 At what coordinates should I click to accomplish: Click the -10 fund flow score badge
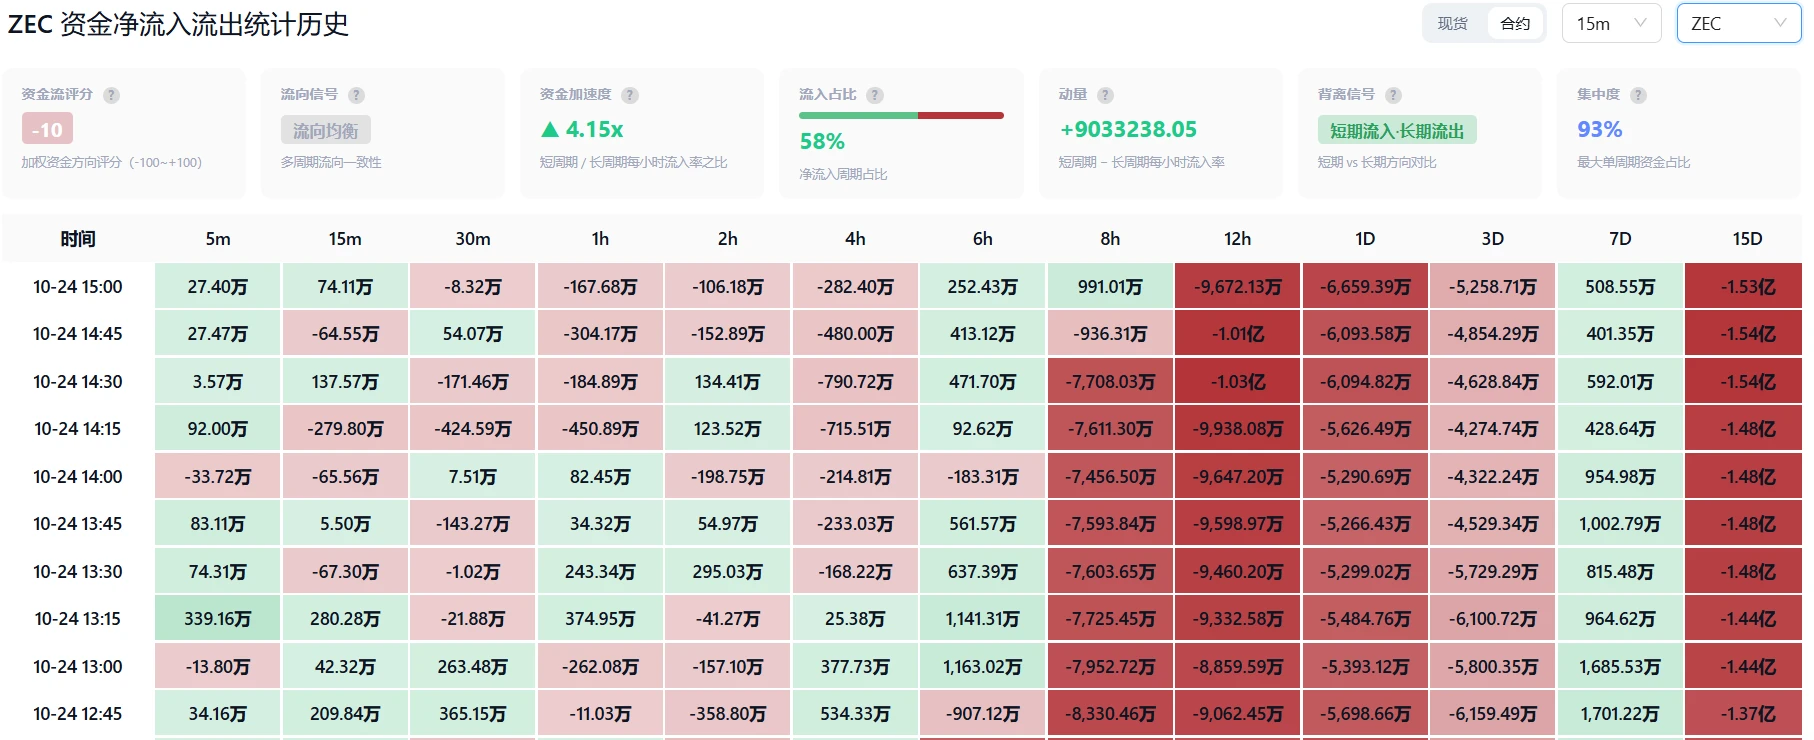47,129
